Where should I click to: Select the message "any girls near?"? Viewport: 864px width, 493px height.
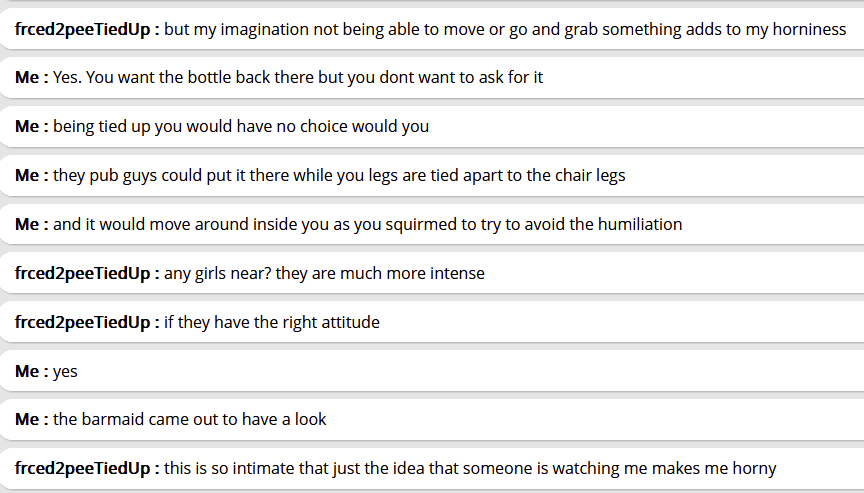(x=324, y=273)
